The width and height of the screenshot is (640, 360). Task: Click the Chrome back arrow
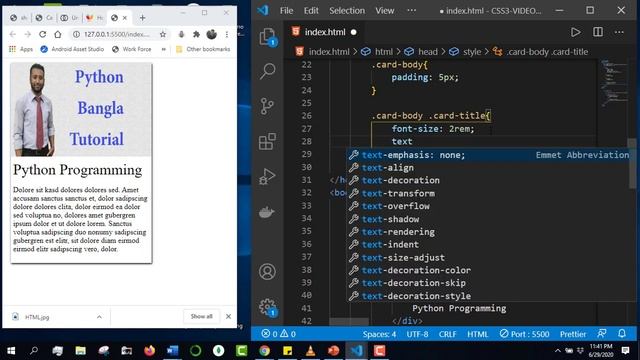[x=13, y=34]
